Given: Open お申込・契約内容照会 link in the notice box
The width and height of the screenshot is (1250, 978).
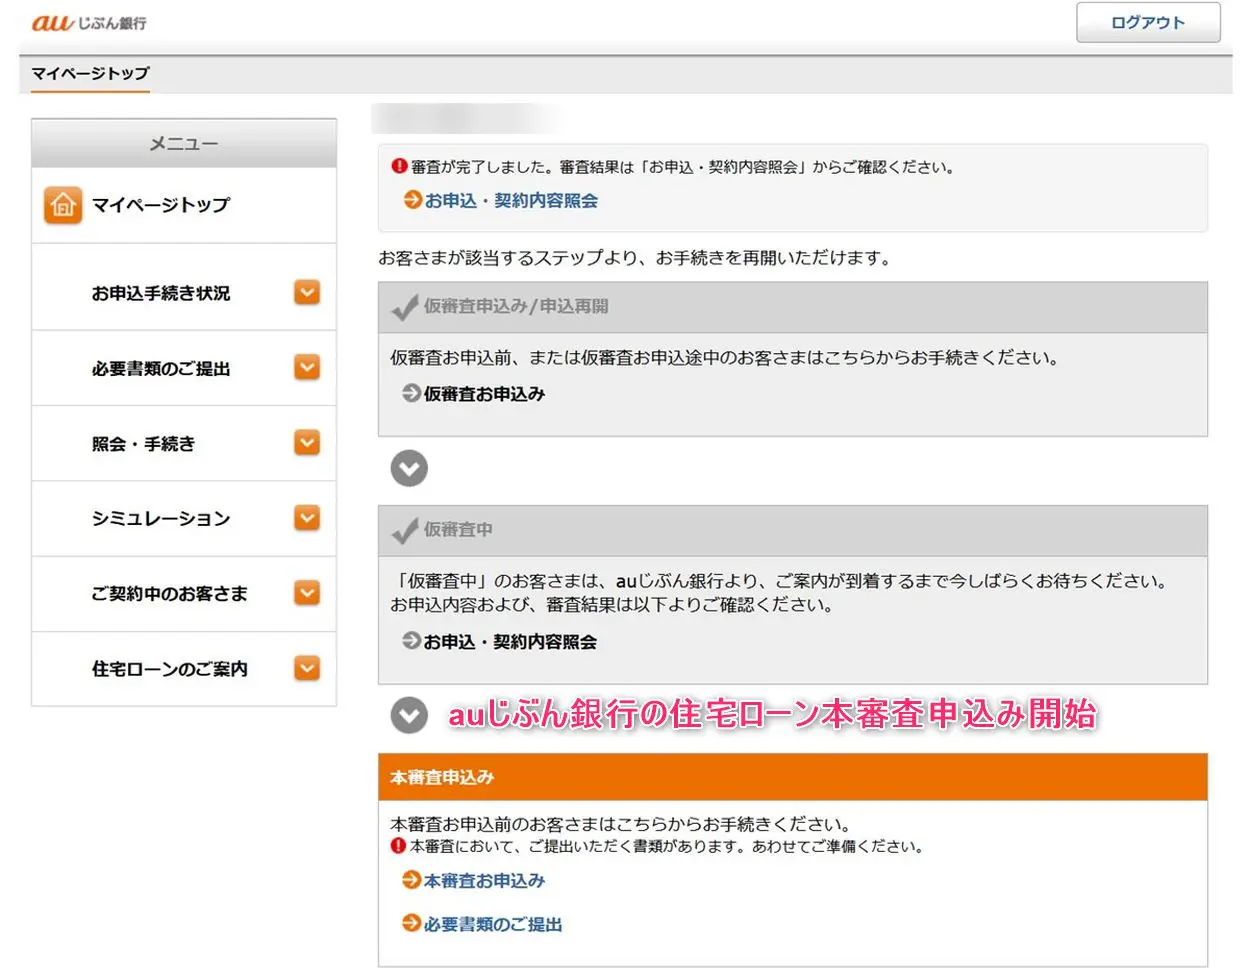Looking at the screenshot, I should pyautogui.click(x=511, y=200).
